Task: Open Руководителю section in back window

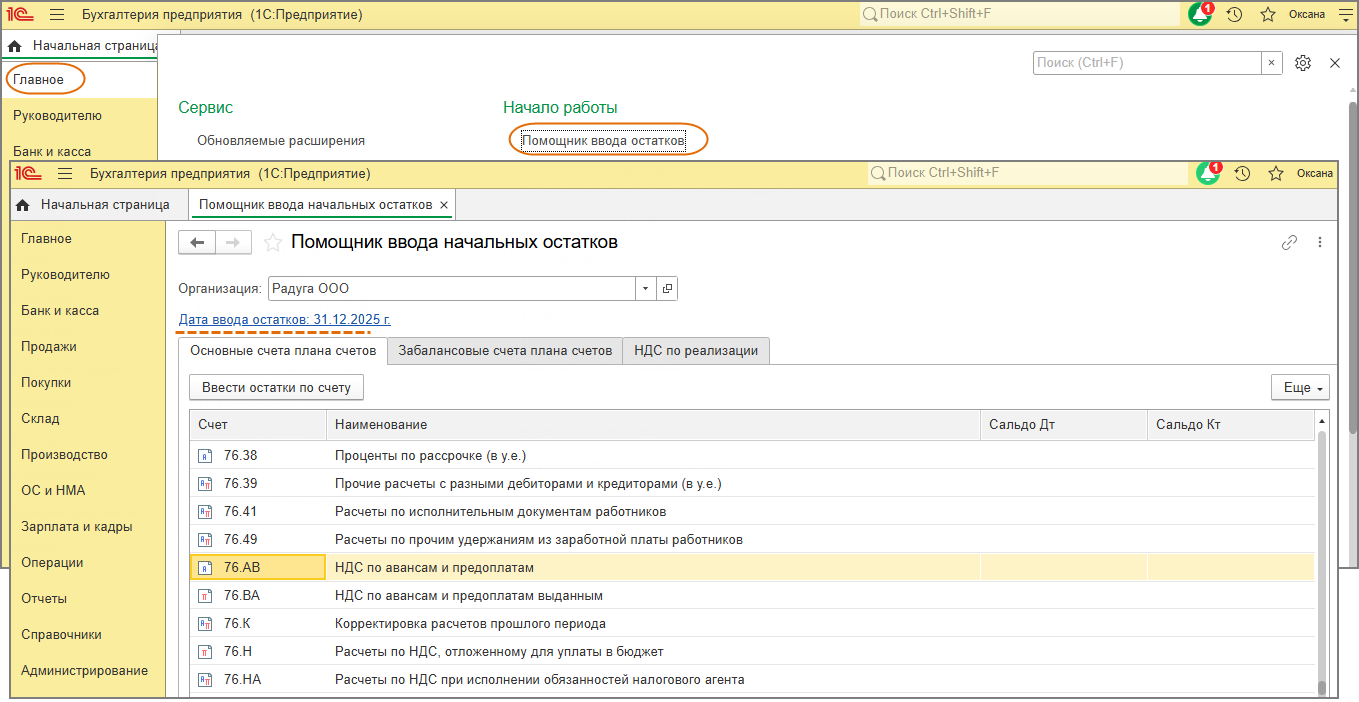Action: tap(57, 116)
